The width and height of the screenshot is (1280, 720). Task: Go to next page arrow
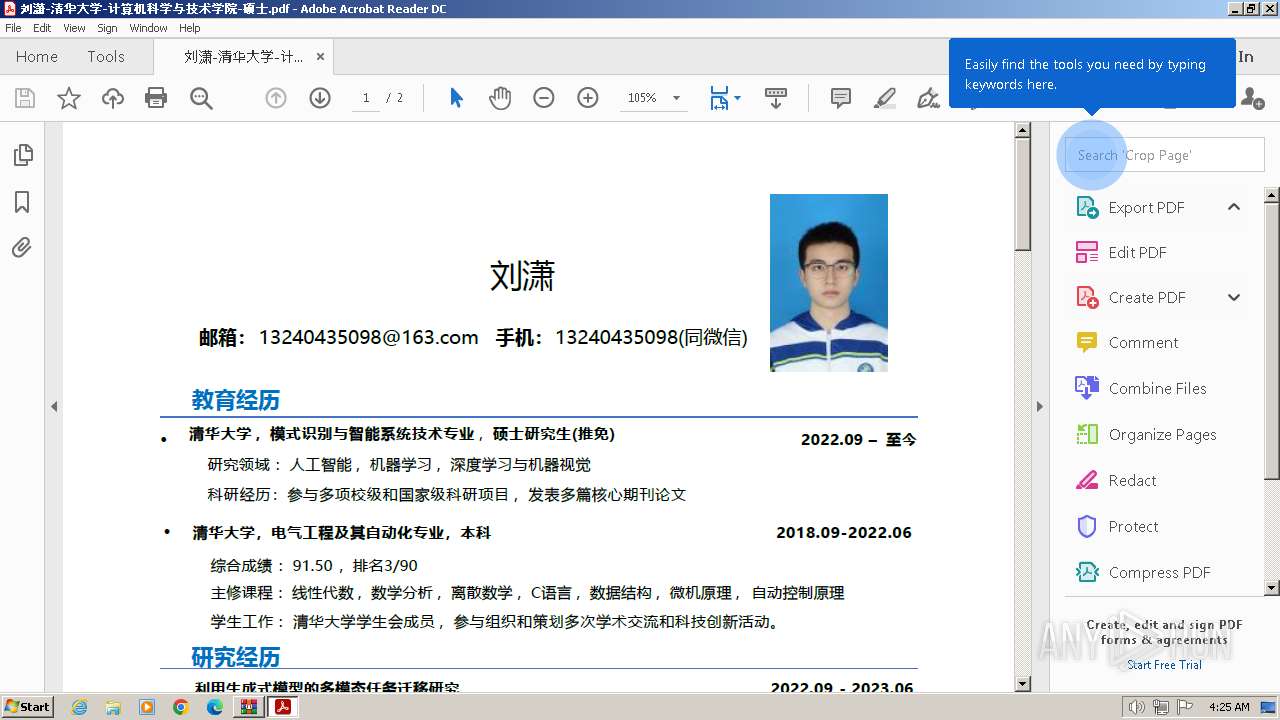tap(320, 98)
